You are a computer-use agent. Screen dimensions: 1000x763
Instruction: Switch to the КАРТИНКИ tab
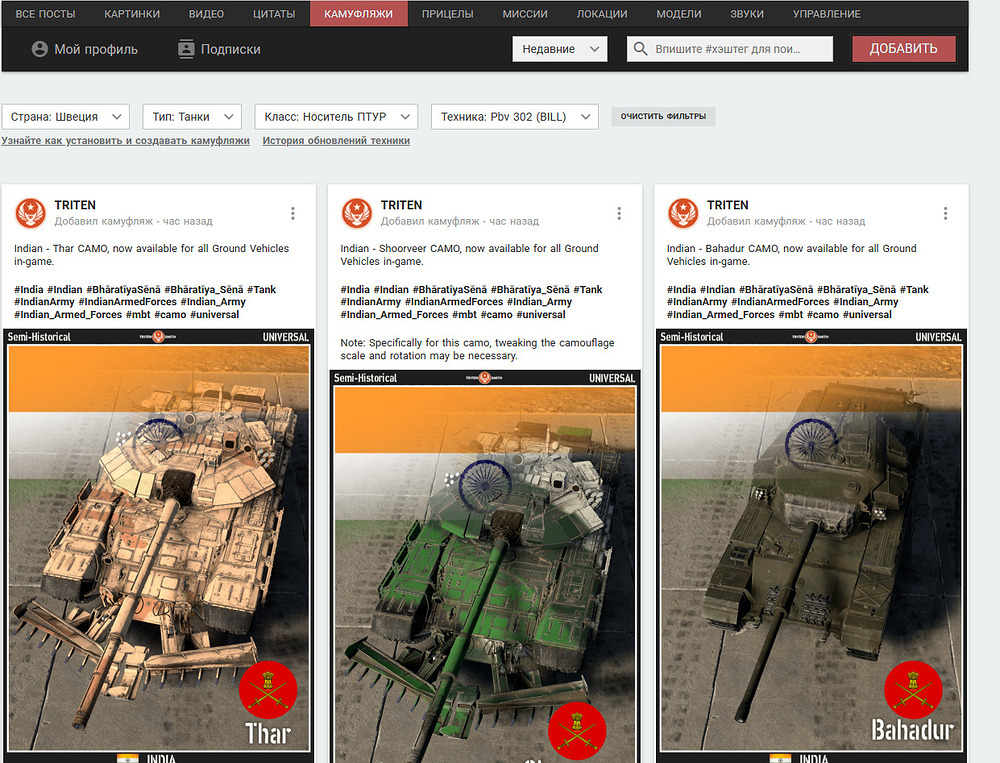[132, 14]
